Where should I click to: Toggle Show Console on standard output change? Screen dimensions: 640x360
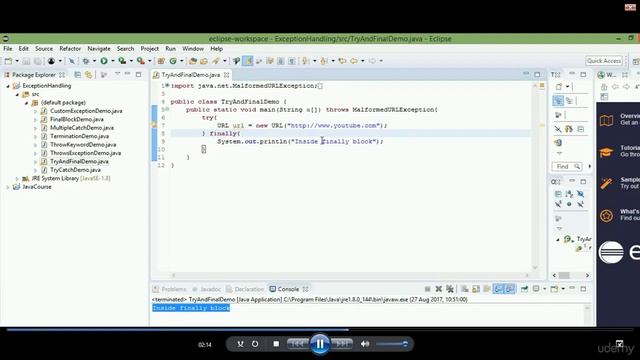[x=498, y=289]
